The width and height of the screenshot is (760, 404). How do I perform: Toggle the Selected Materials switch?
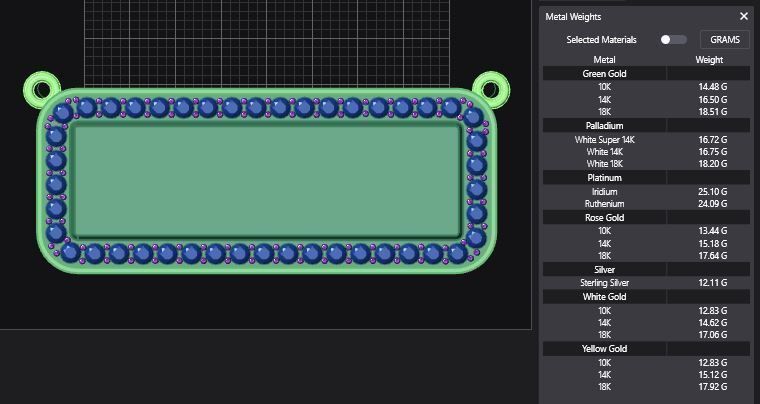[x=673, y=40]
